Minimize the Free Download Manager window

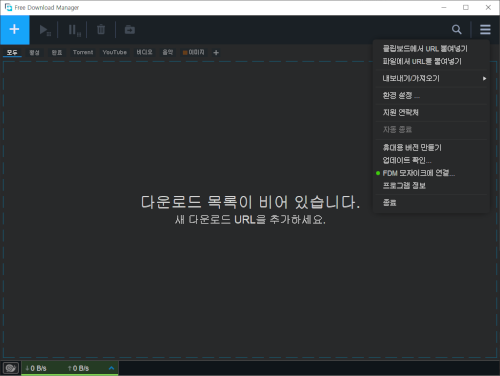point(444,7)
